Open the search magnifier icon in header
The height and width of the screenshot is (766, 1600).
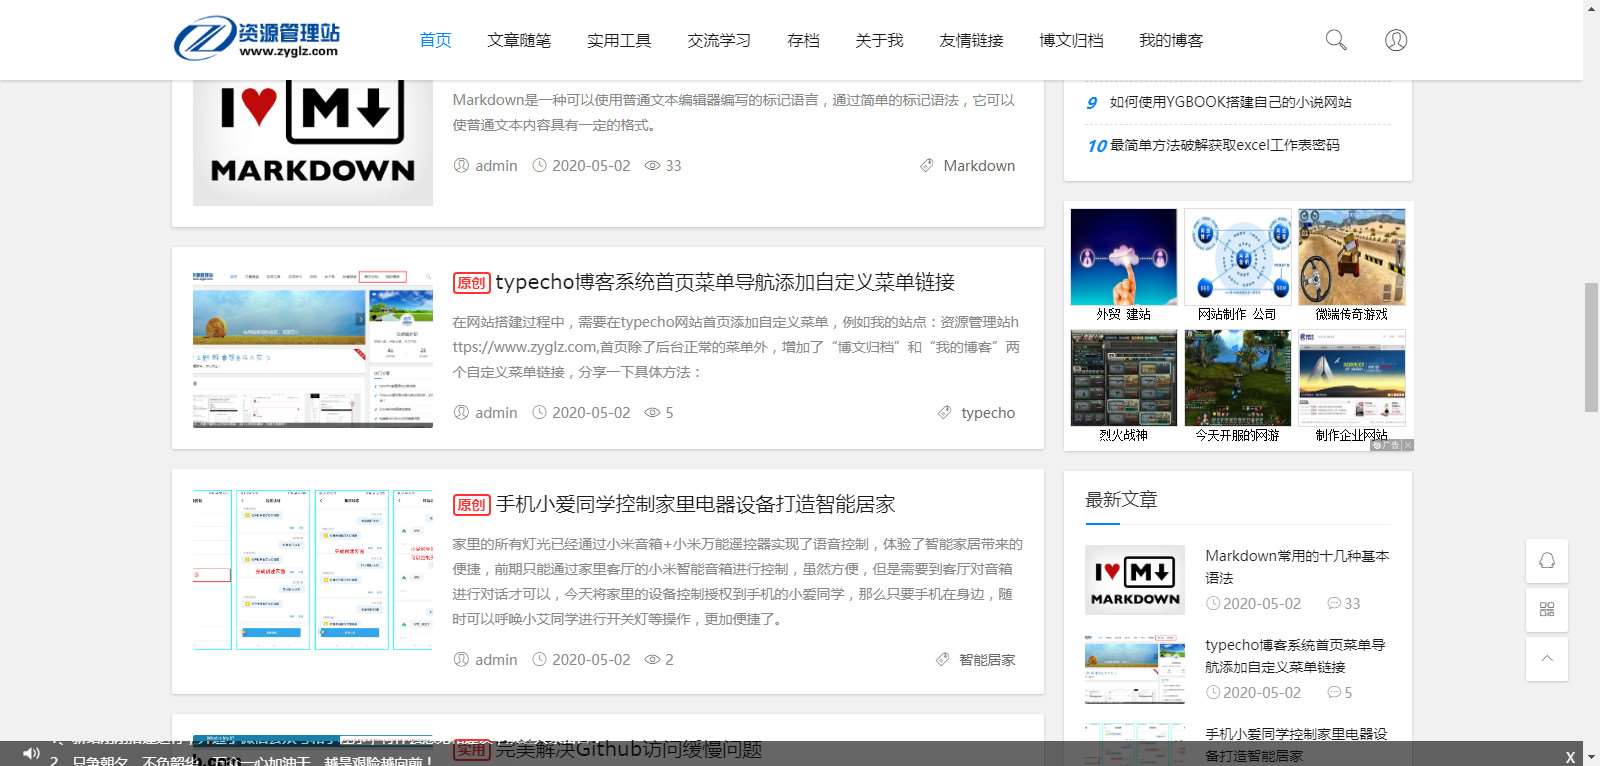1336,40
